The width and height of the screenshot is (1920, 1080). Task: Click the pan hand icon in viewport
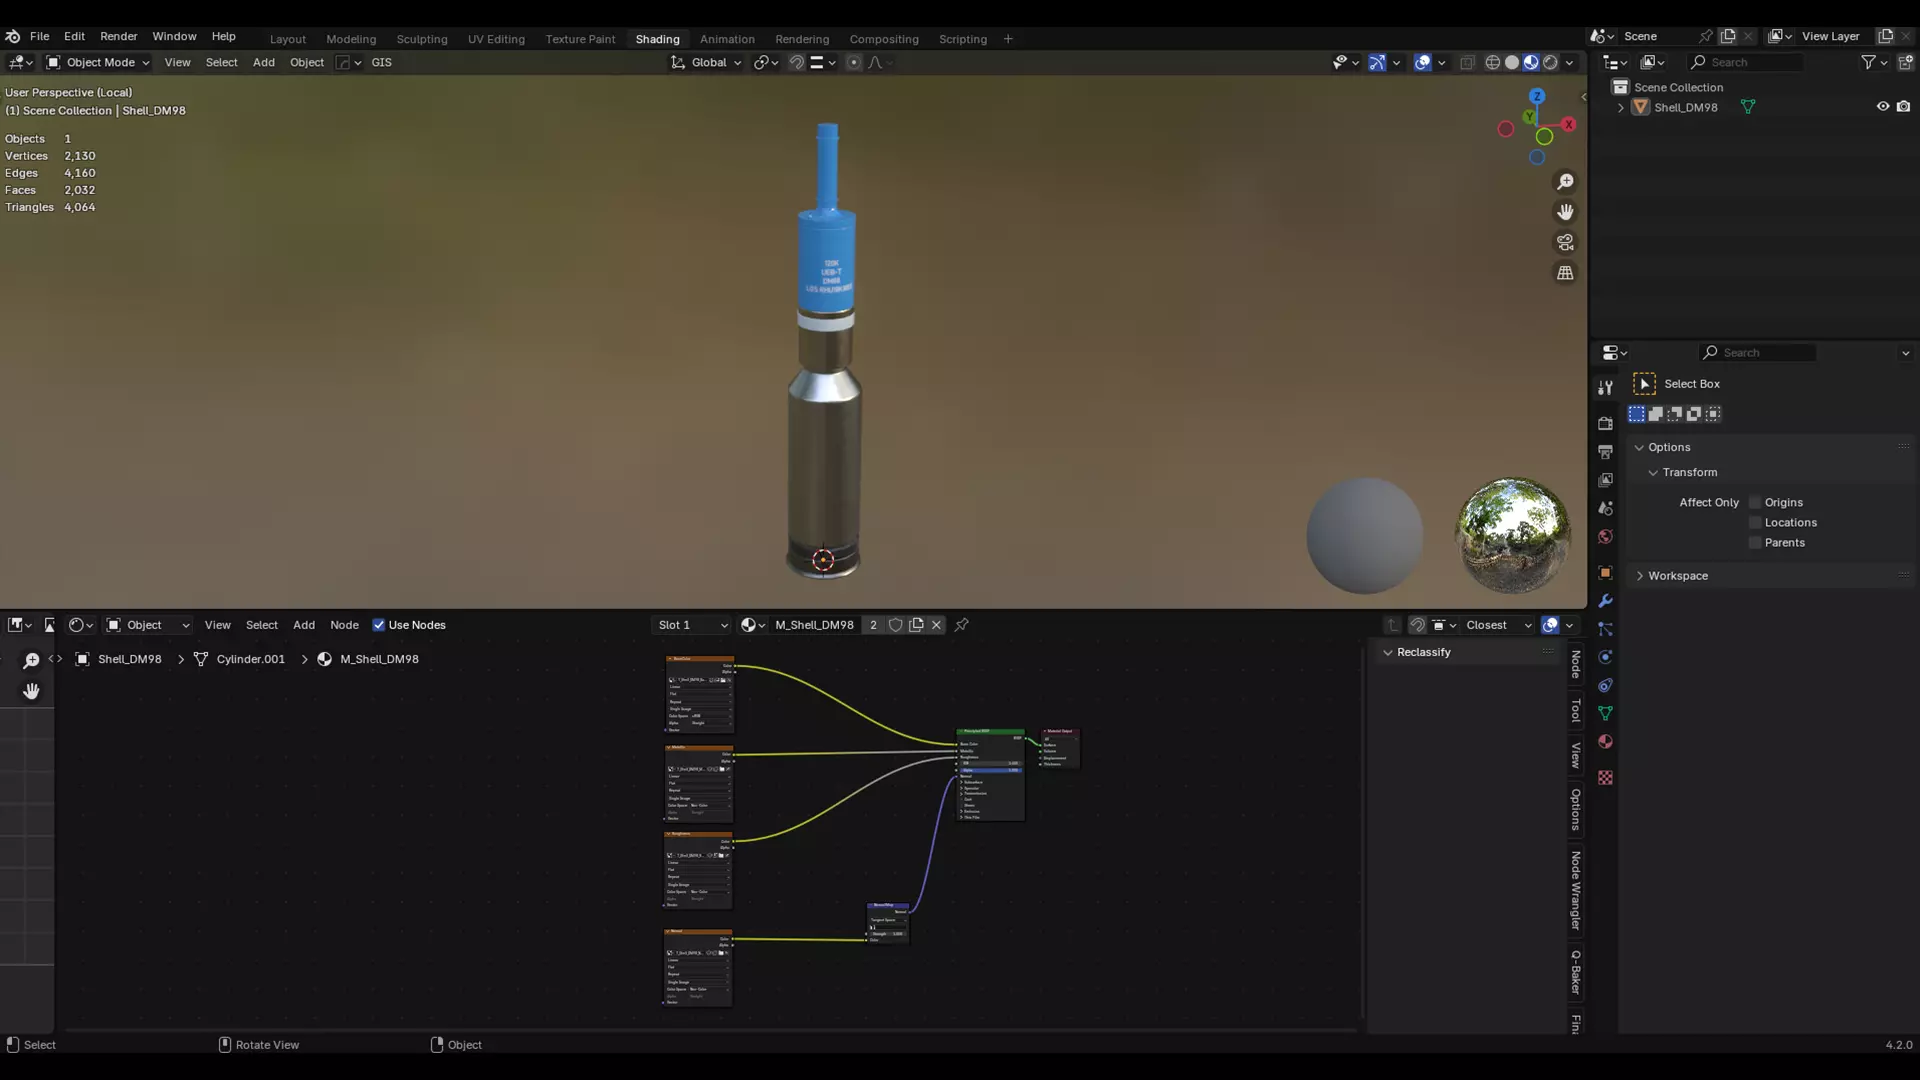(x=1565, y=212)
